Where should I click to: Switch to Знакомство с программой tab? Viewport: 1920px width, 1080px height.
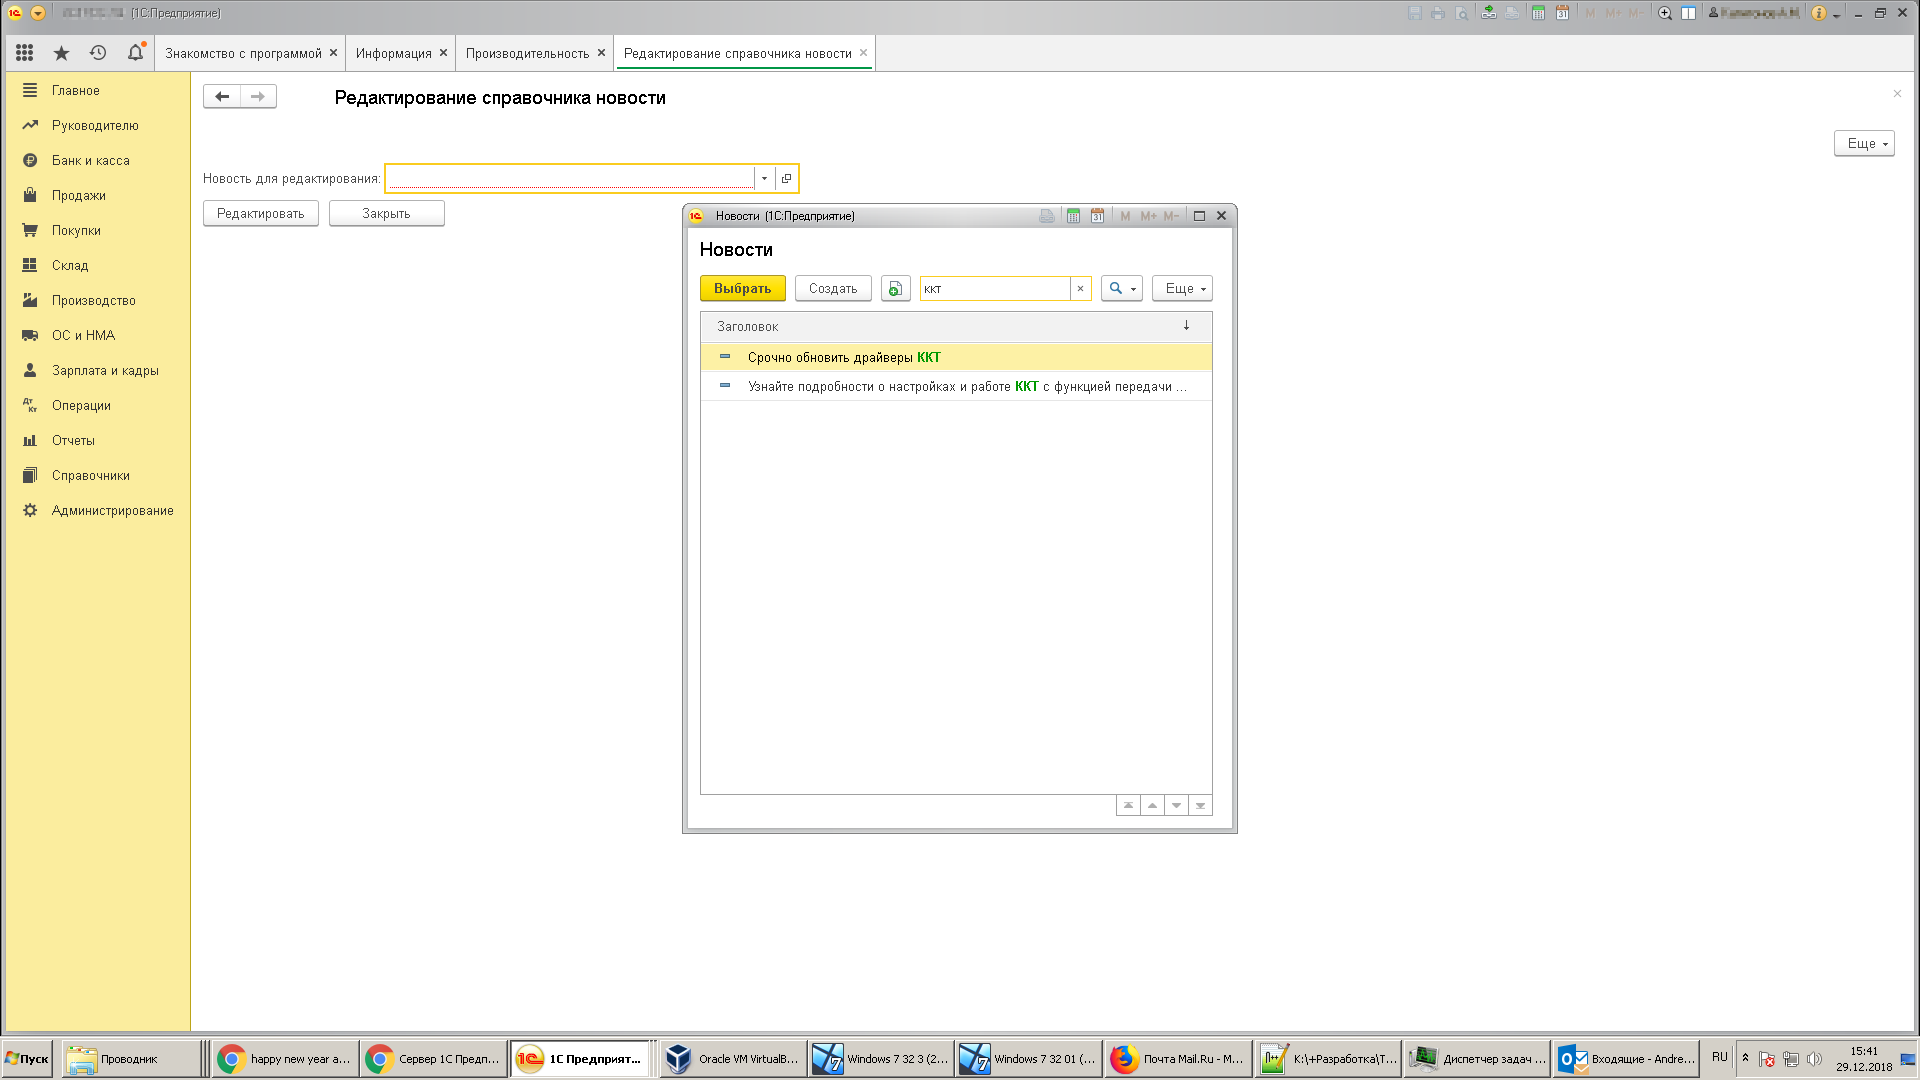click(243, 53)
